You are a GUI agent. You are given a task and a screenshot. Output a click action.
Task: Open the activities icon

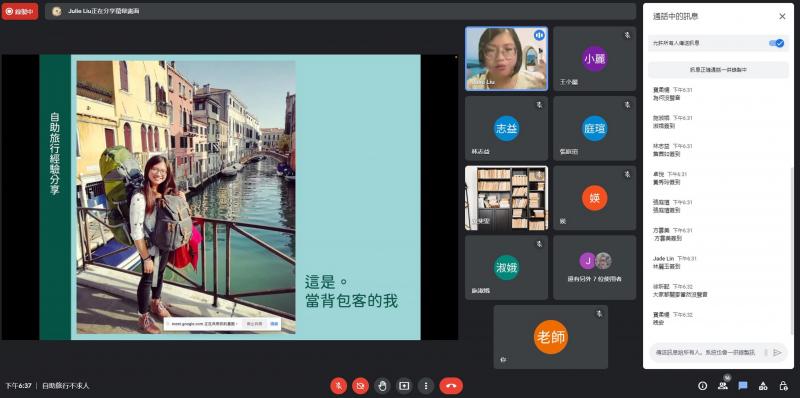pos(763,386)
